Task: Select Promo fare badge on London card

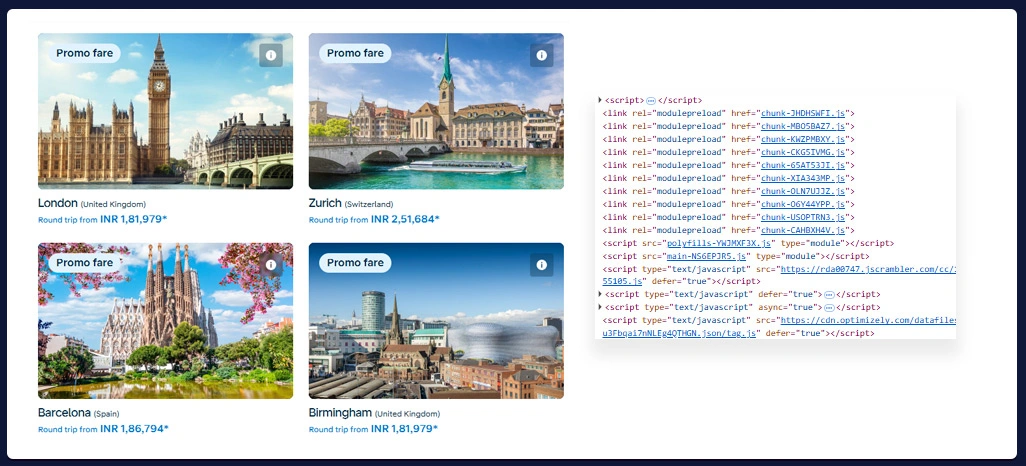Action: (84, 54)
